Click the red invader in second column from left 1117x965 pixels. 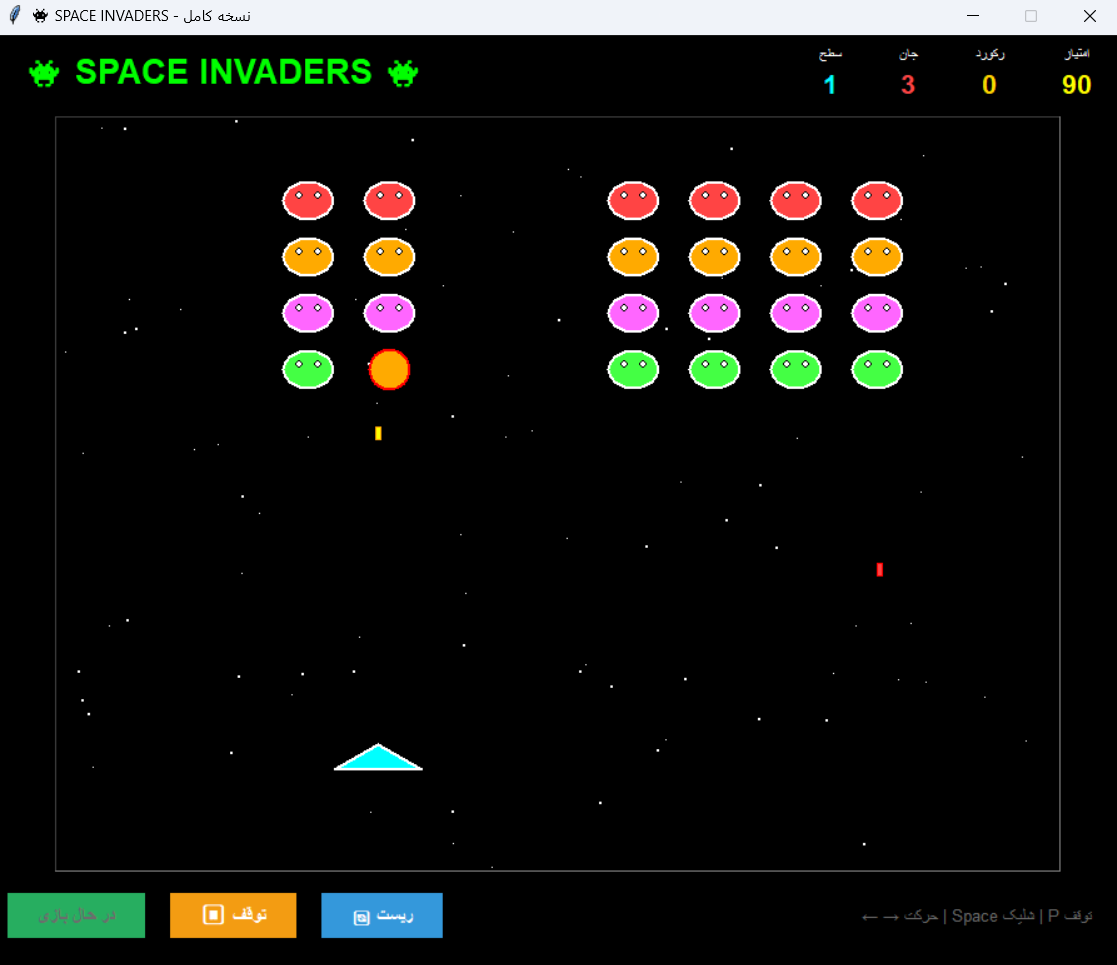(x=390, y=200)
